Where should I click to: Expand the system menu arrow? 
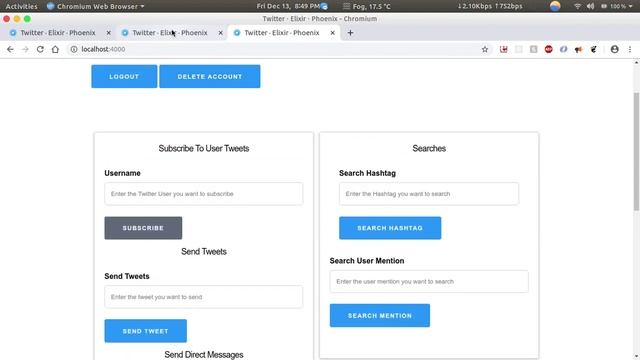pos(631,7)
